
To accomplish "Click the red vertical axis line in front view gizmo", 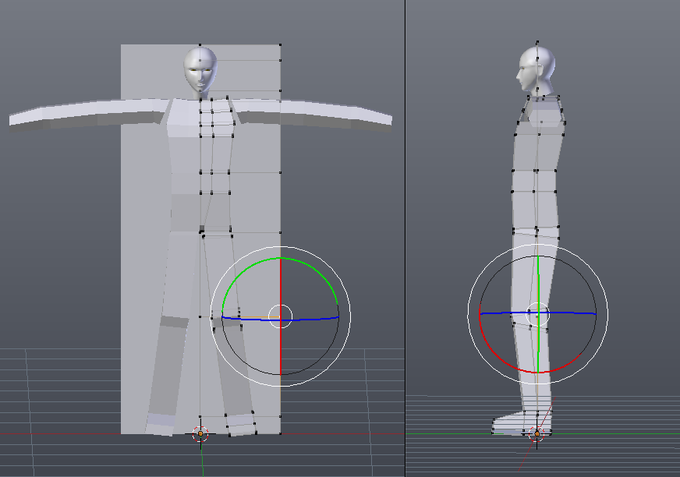I will tap(281, 317).
